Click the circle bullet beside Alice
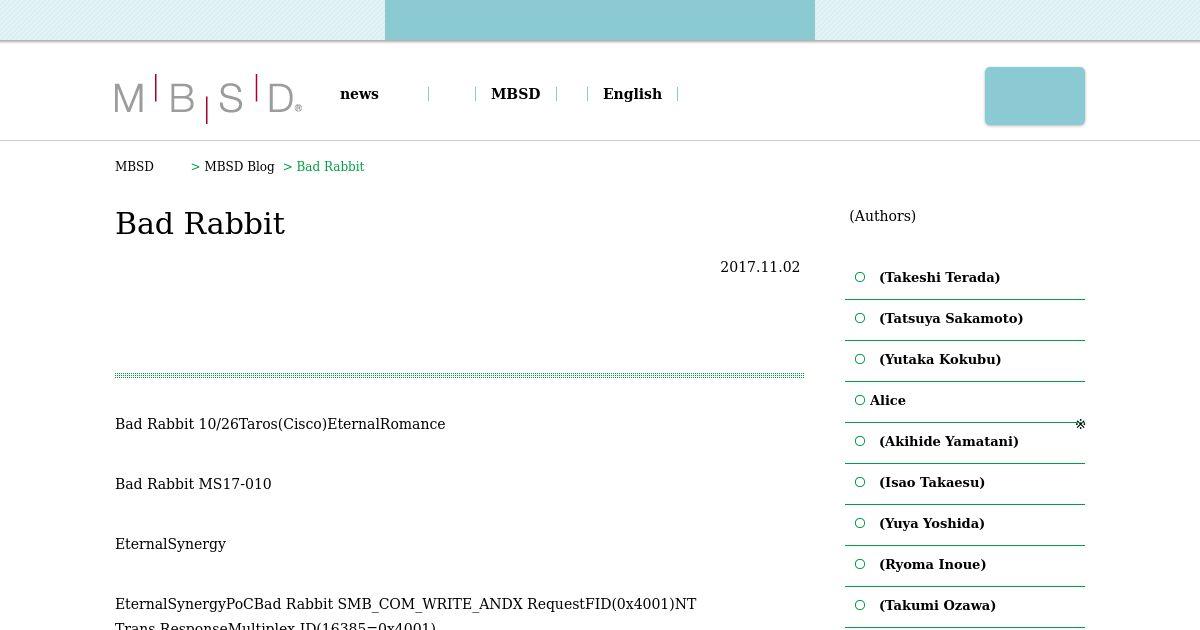Image resolution: width=1200 pixels, height=630 pixels. tap(860, 400)
